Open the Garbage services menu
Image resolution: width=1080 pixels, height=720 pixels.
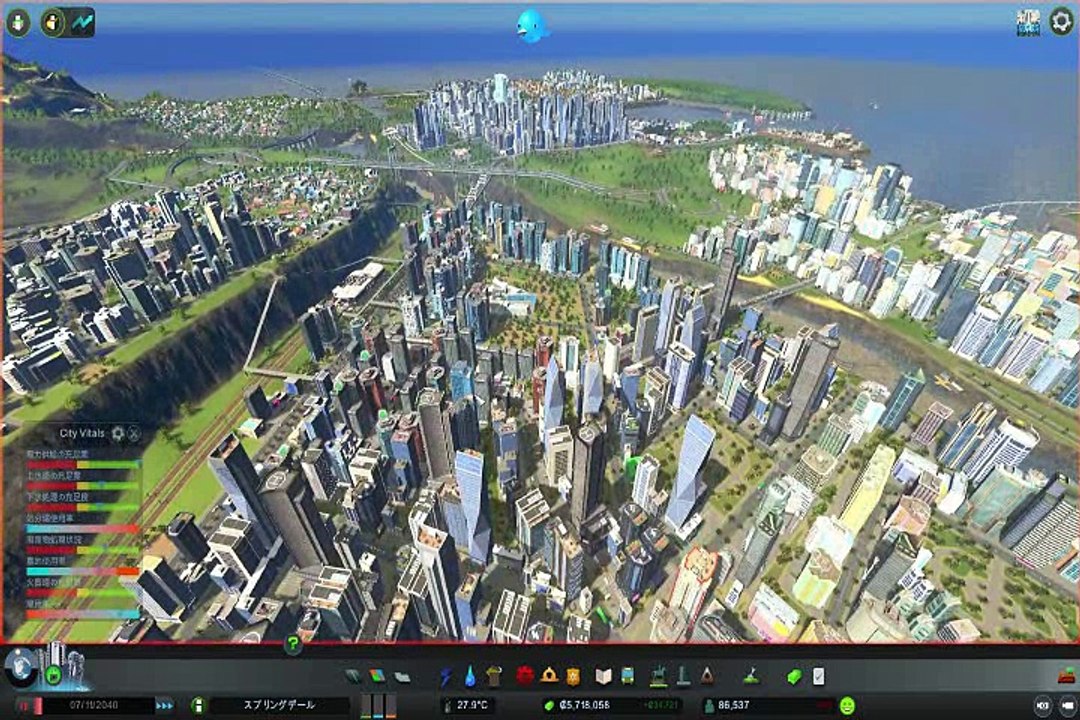click(x=493, y=677)
